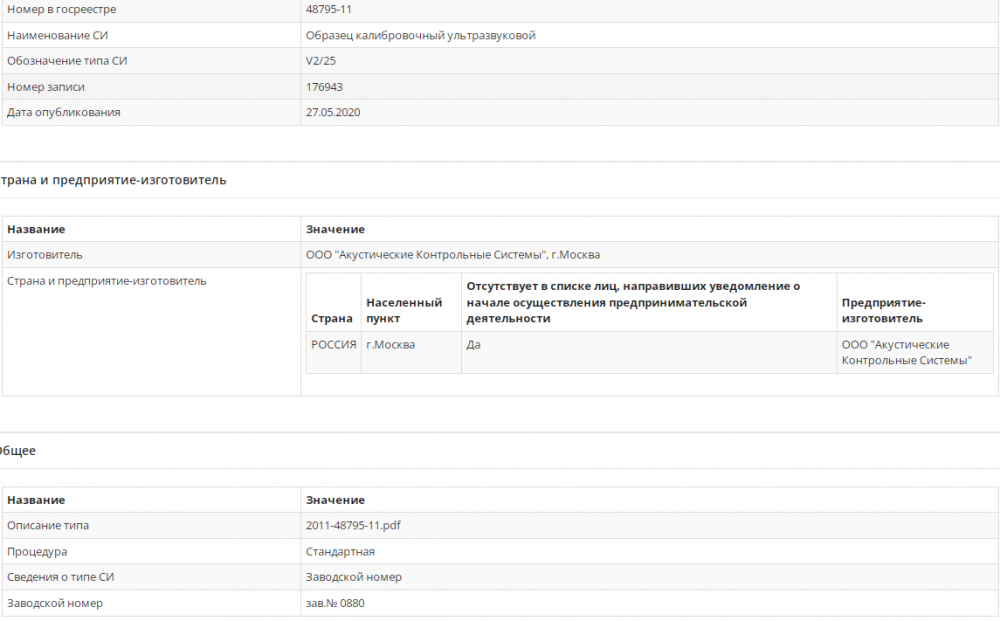Click the Общее section heading
This screenshot has height=621, width=1000.
(18, 451)
